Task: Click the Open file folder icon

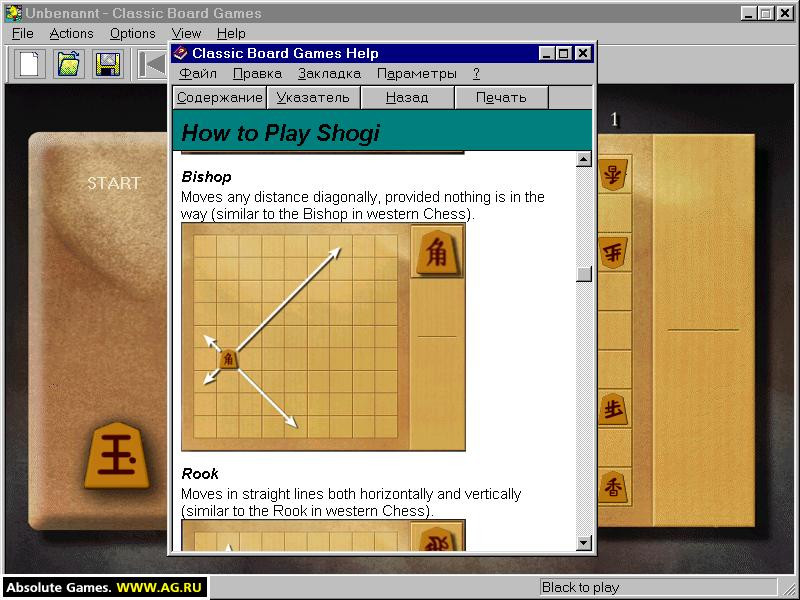Action: pos(69,64)
